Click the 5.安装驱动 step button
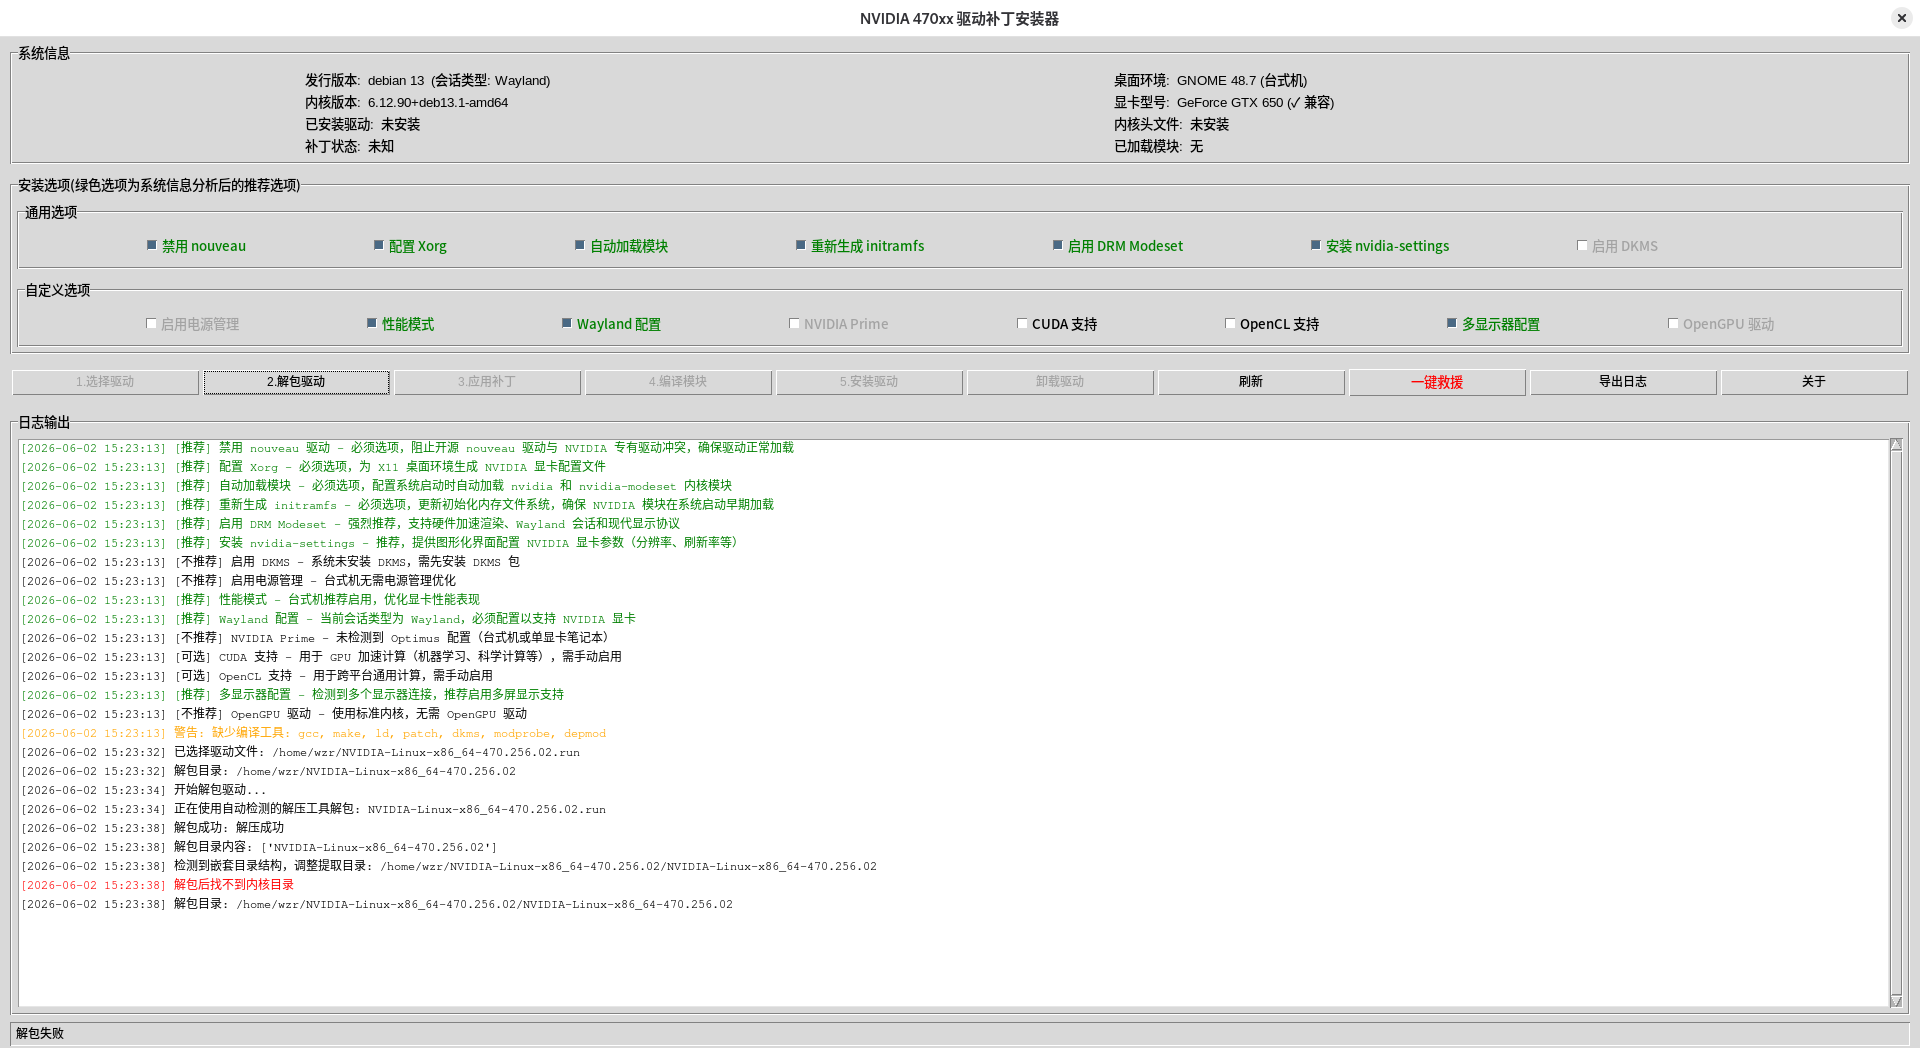Image resolution: width=1920 pixels, height=1048 pixels. (869, 382)
